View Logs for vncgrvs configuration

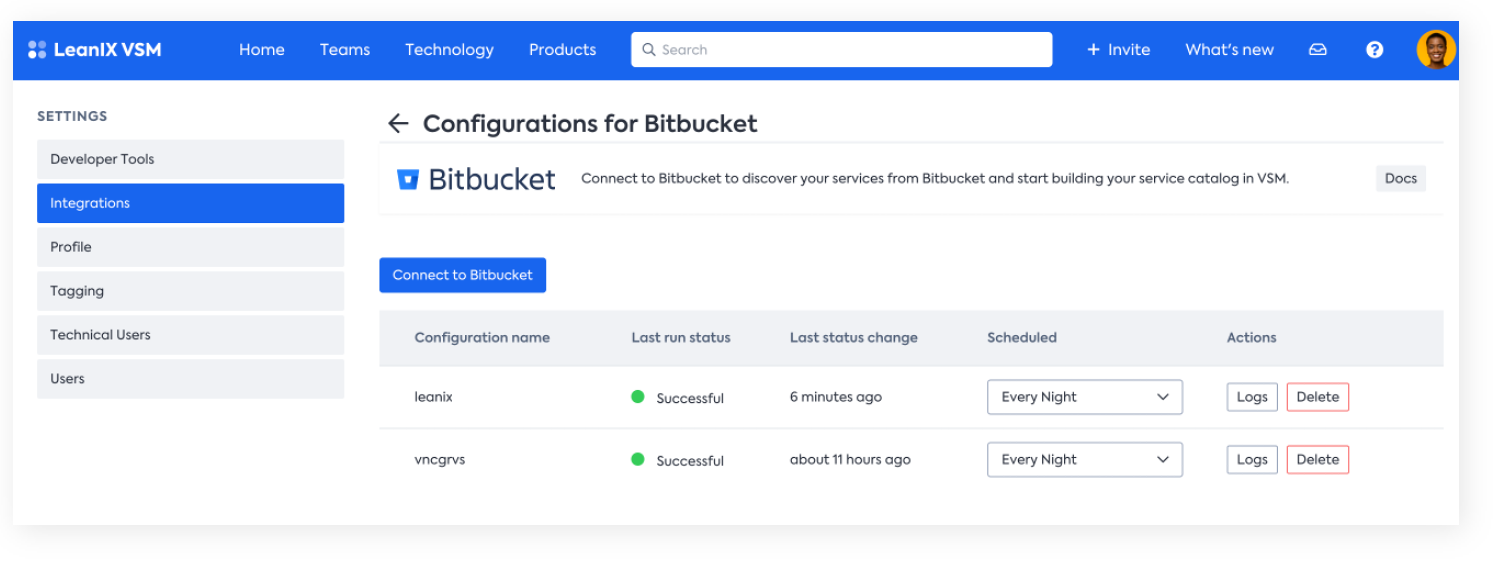click(1252, 460)
